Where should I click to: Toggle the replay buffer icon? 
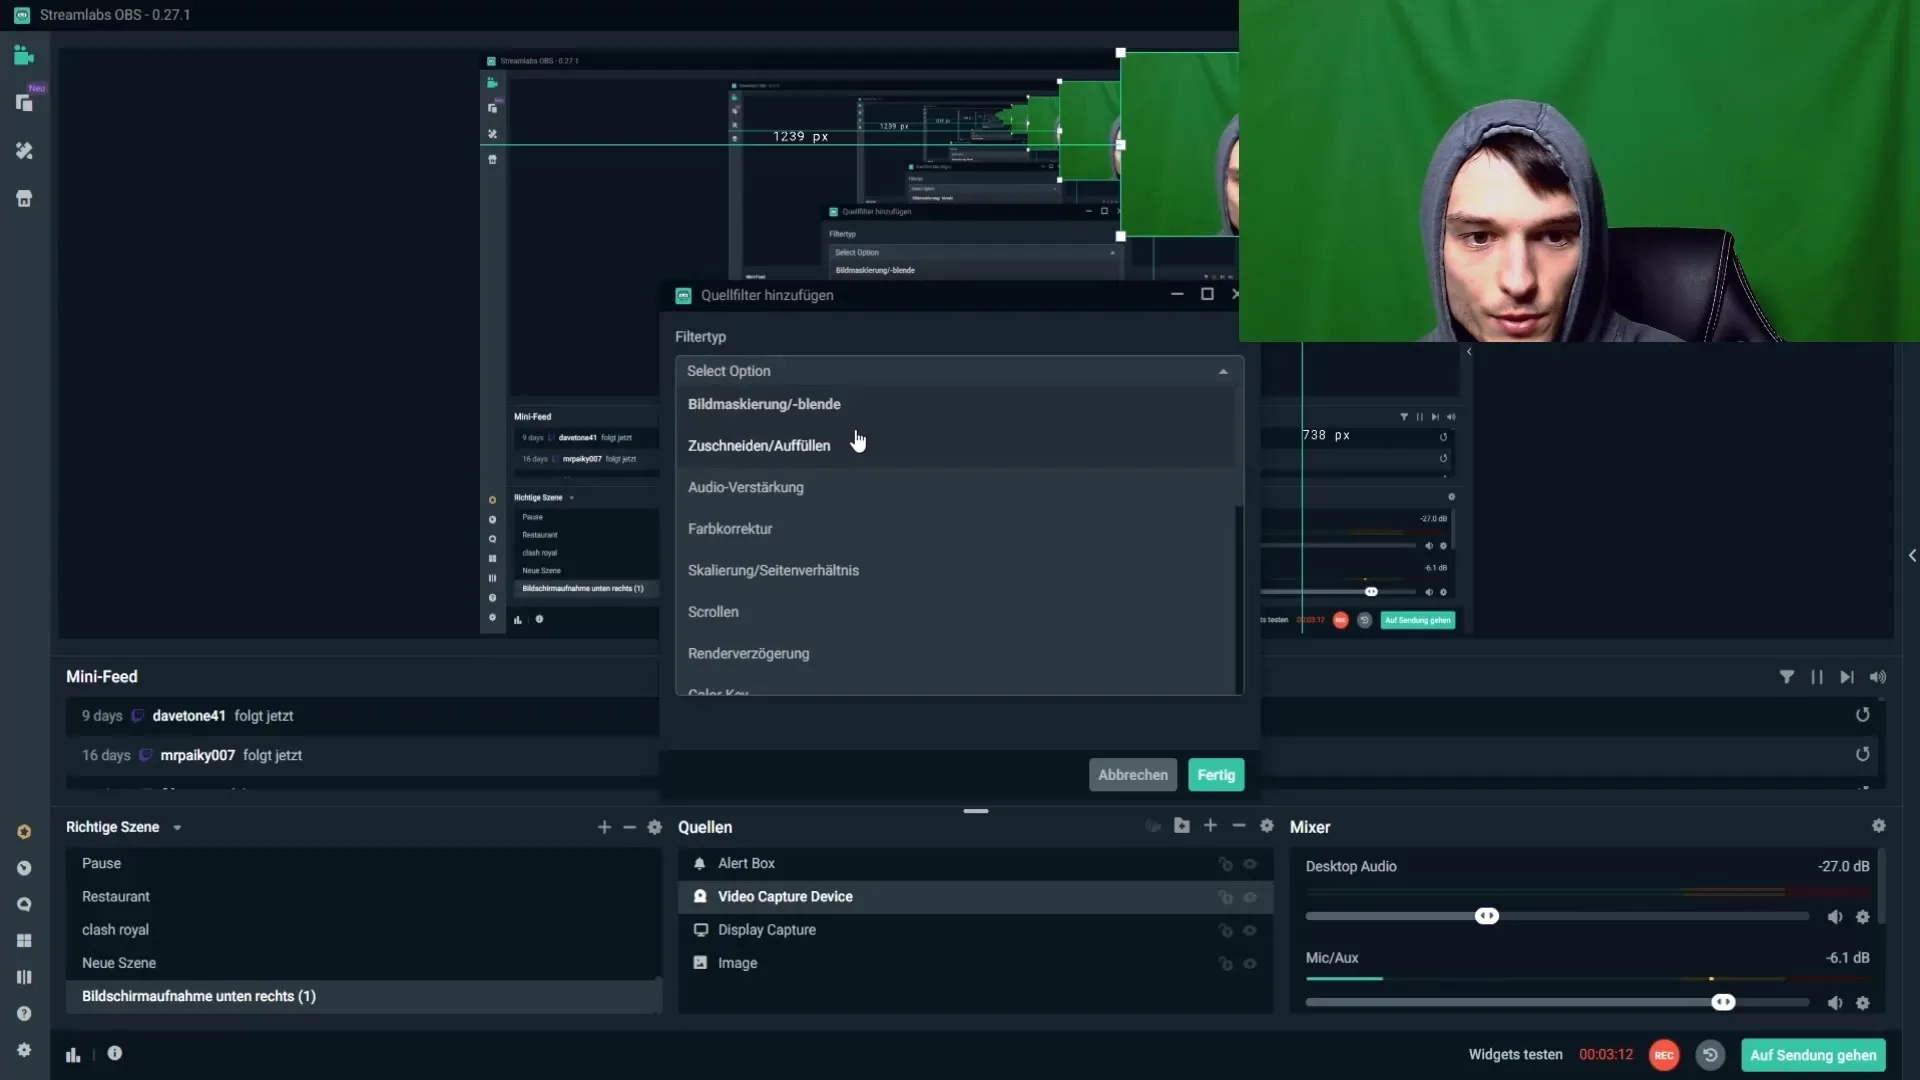tap(1710, 1055)
